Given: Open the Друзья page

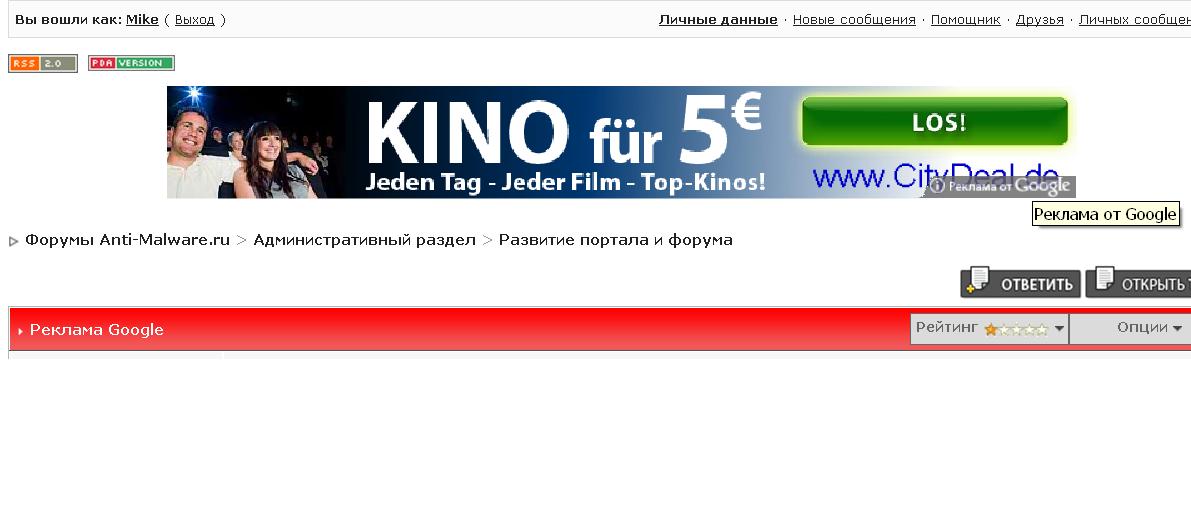Looking at the screenshot, I should coord(1040,20).
